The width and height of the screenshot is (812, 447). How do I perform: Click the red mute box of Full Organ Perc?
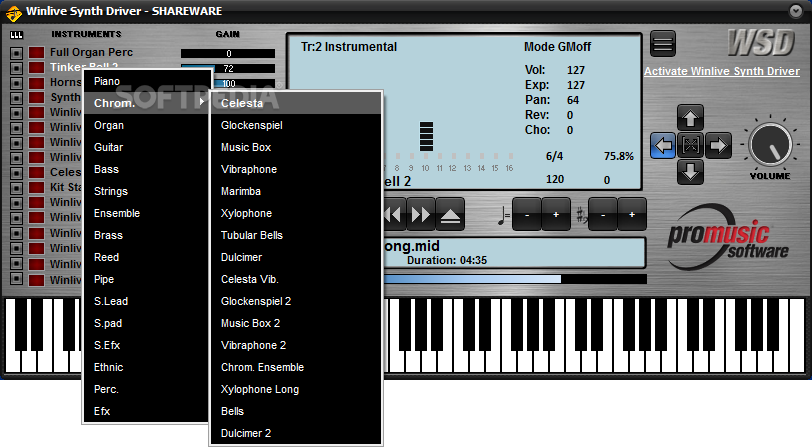tap(36, 53)
